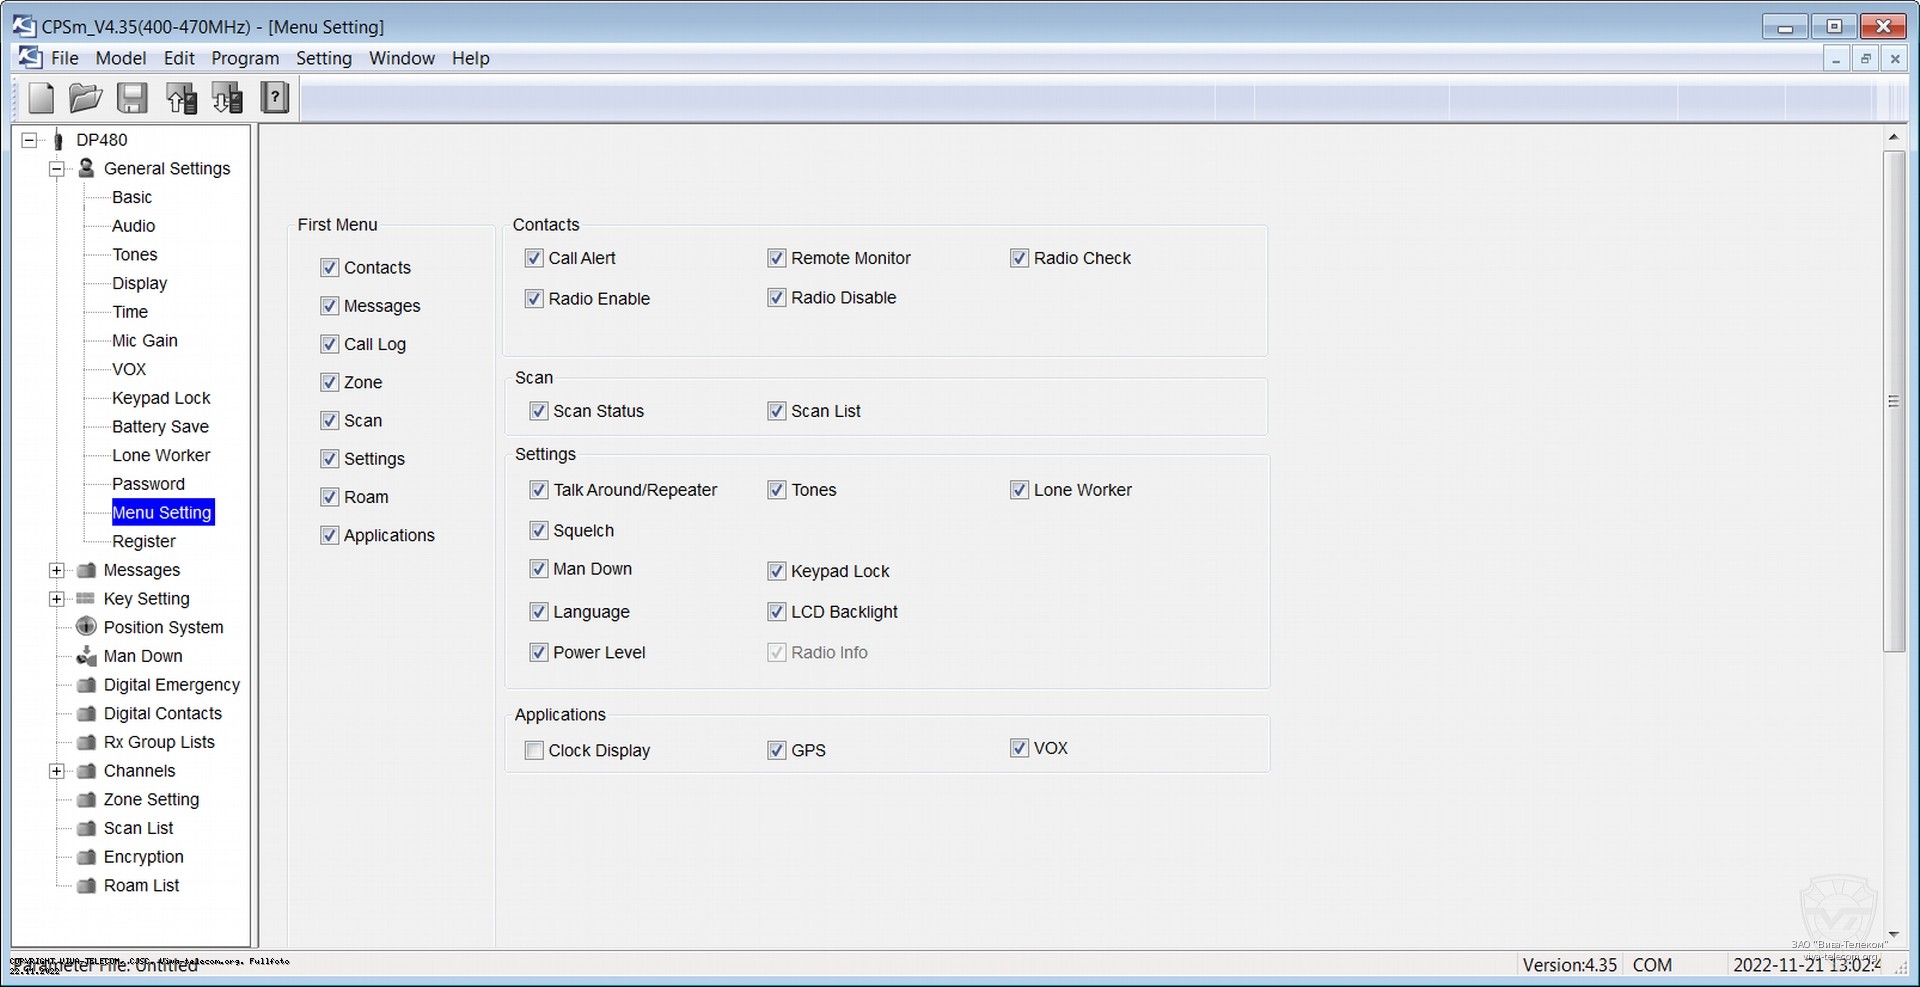Viewport: 1920px width, 987px height.
Task: Click the down-arrow radio transfer toolbar icon
Action: [x=227, y=98]
